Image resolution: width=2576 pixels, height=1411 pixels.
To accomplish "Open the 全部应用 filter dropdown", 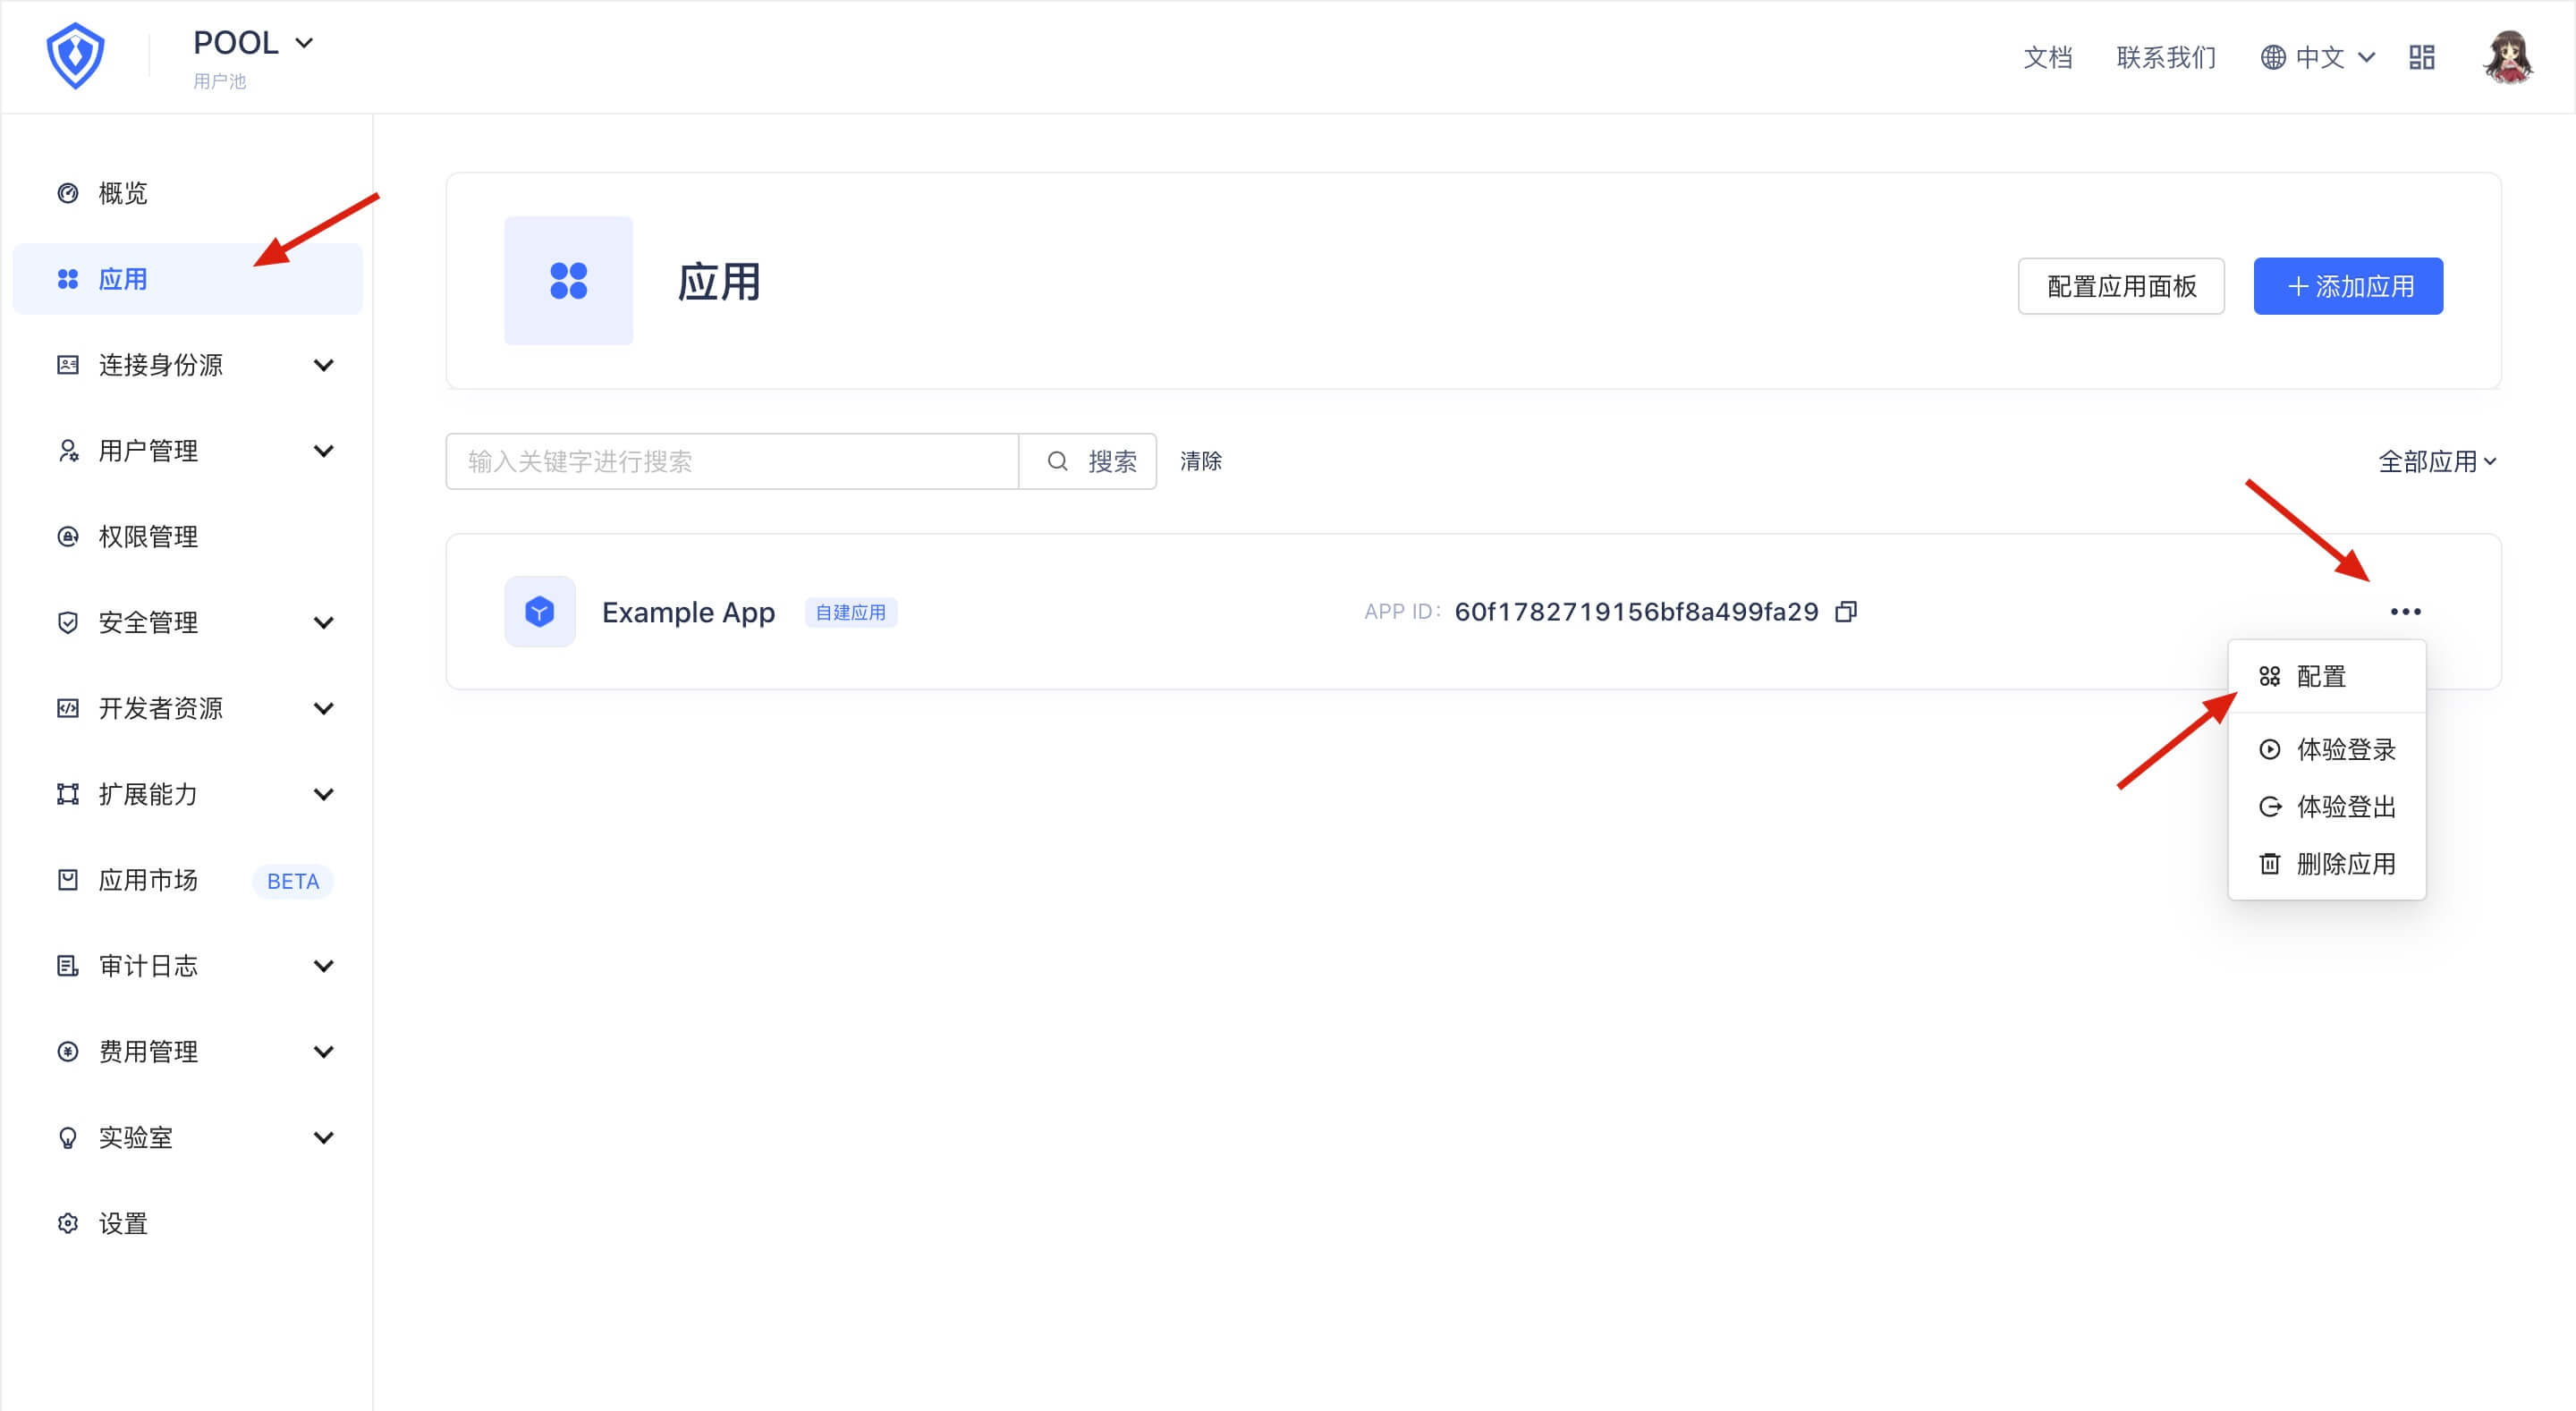I will (x=2436, y=461).
